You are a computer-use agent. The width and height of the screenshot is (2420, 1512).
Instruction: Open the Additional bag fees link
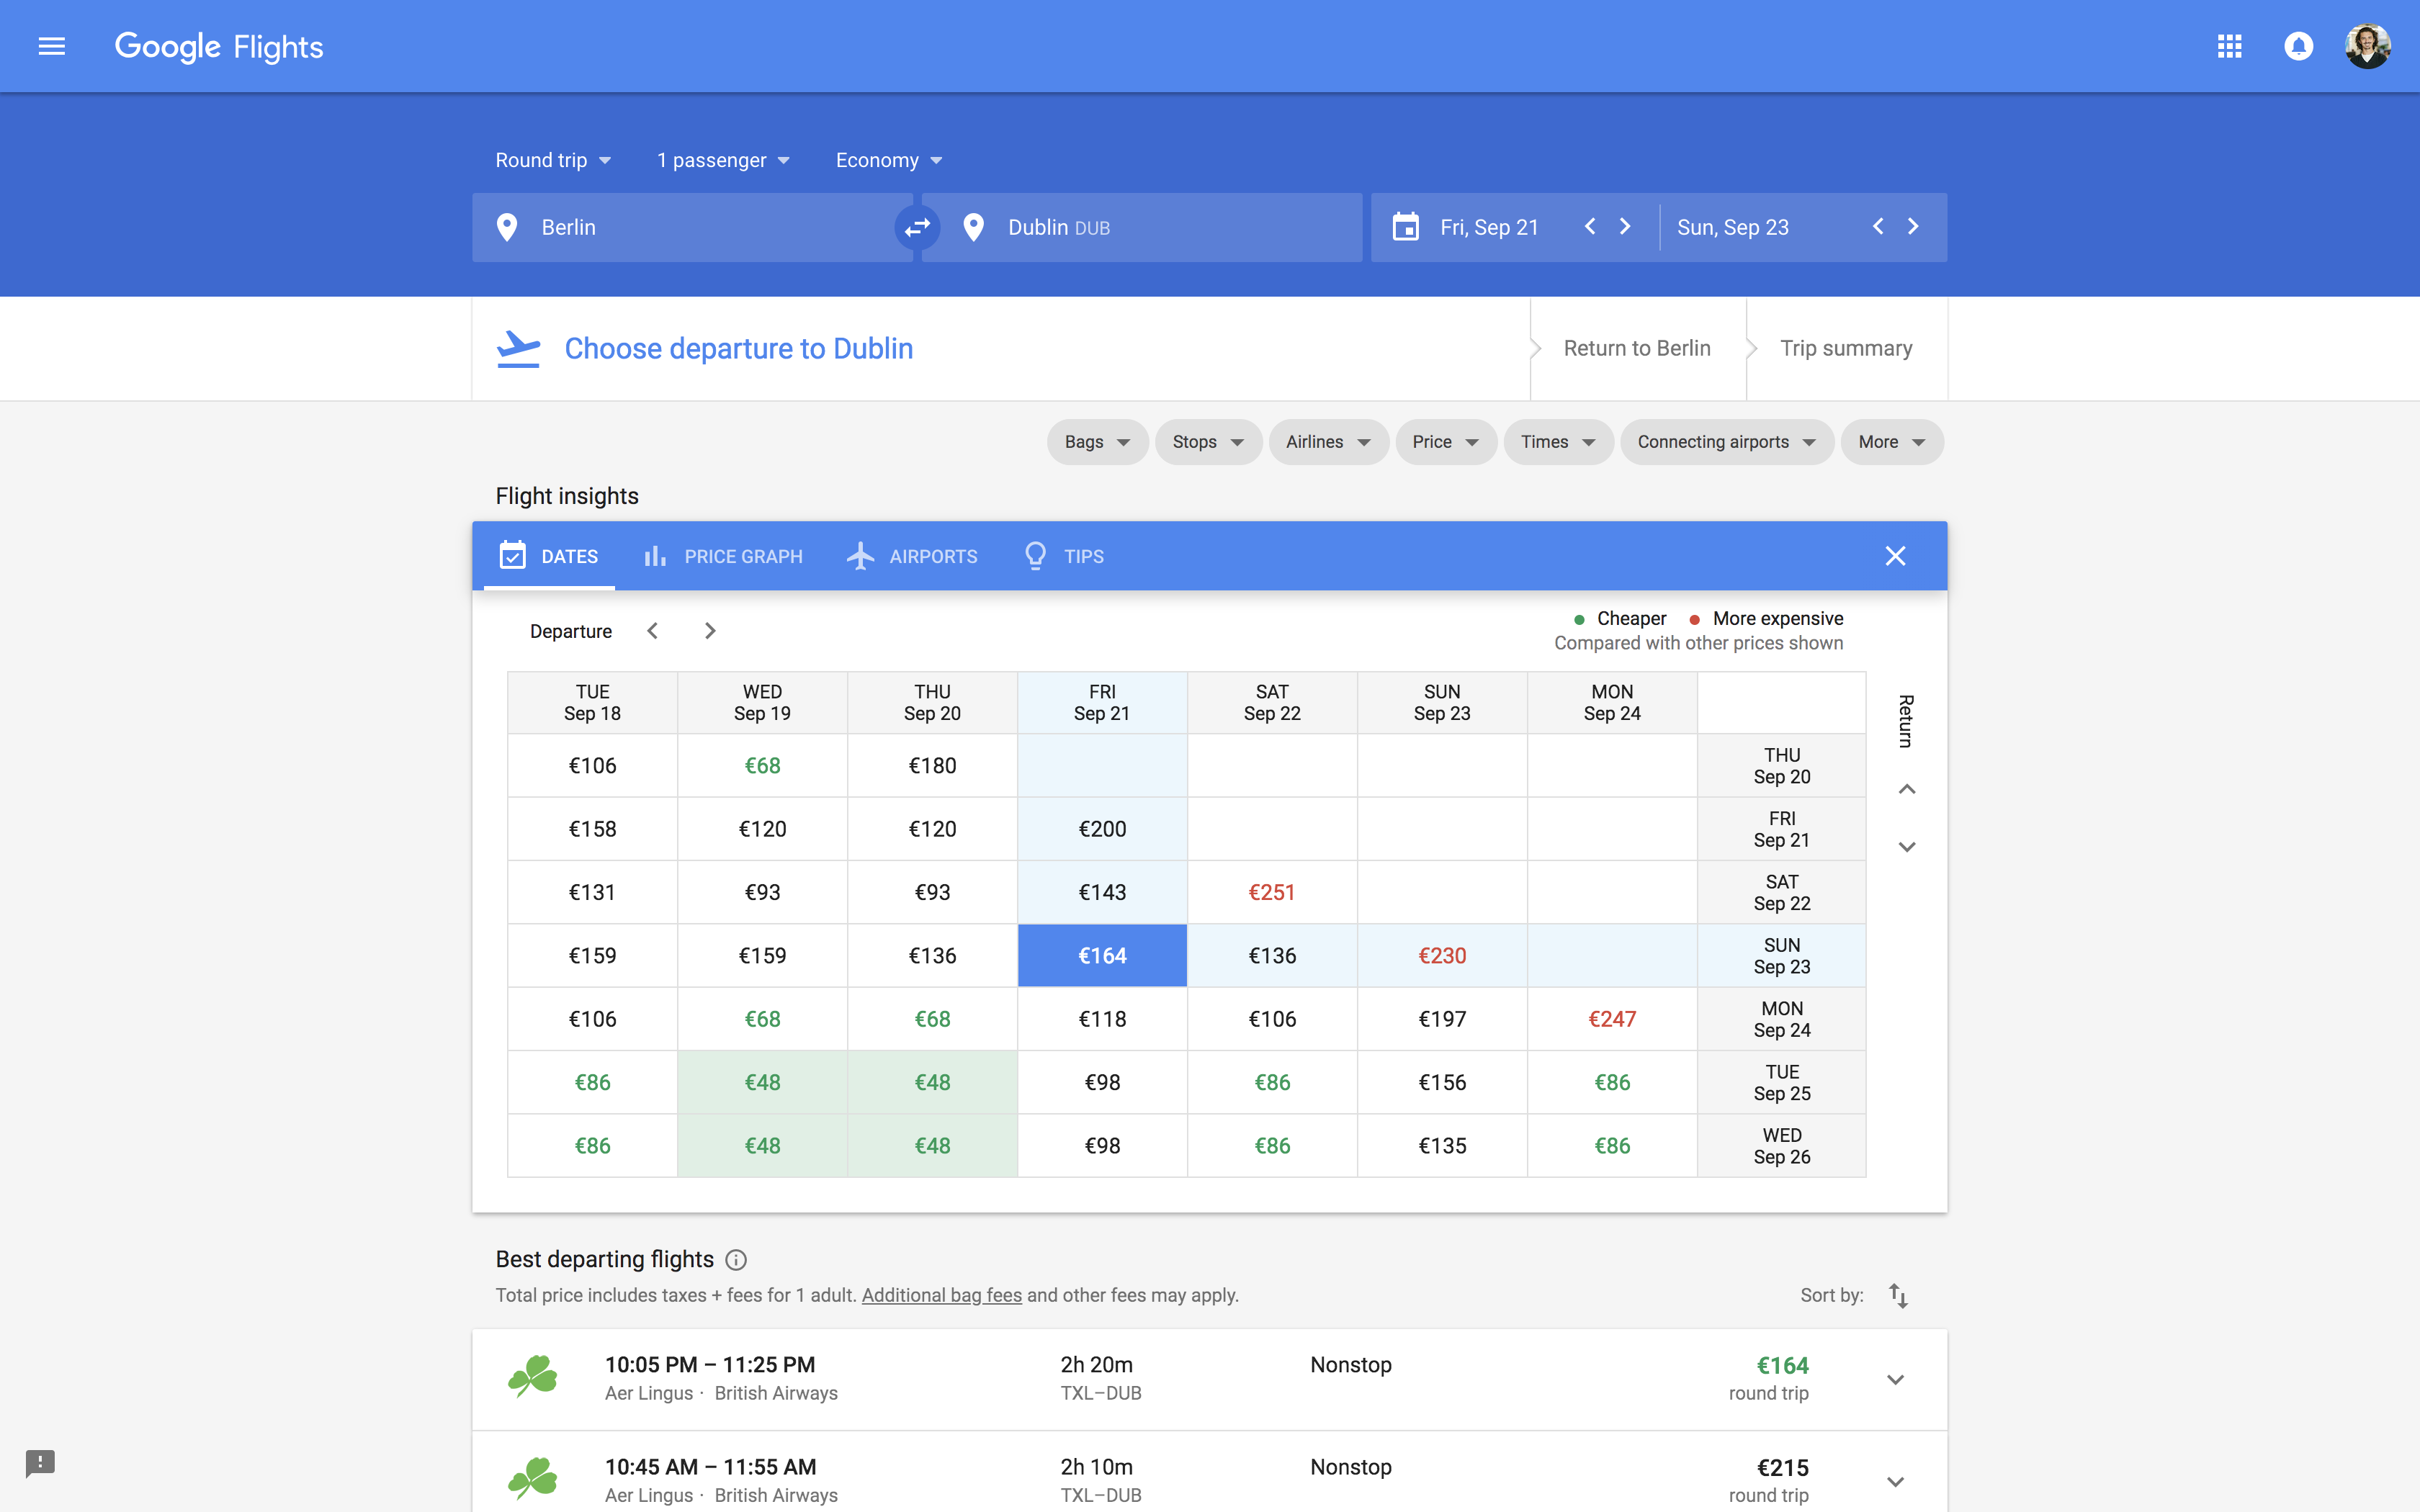(x=940, y=1295)
